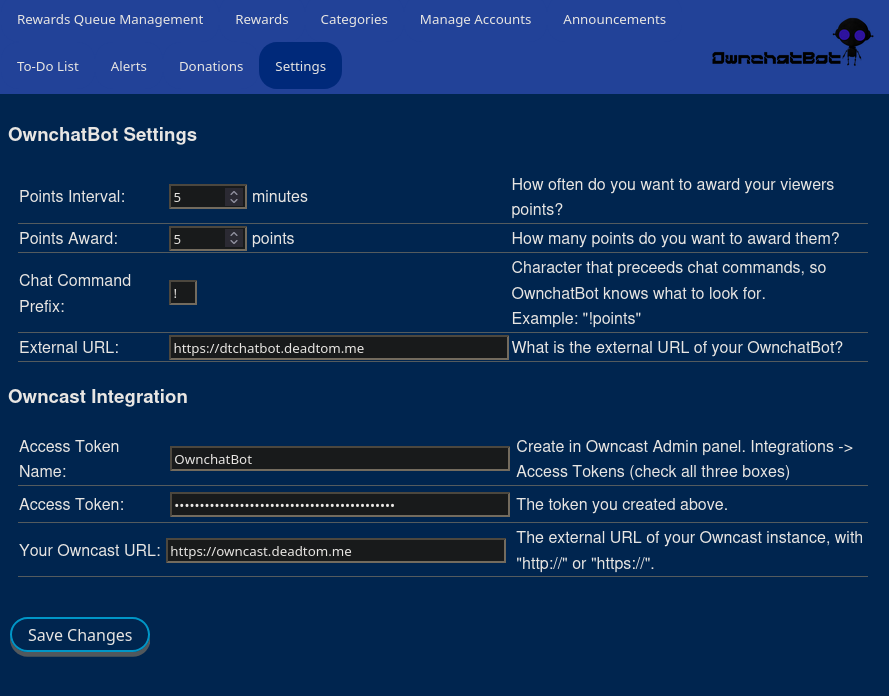
Task: Focus the Chat Command Prefix field
Action: (183, 293)
